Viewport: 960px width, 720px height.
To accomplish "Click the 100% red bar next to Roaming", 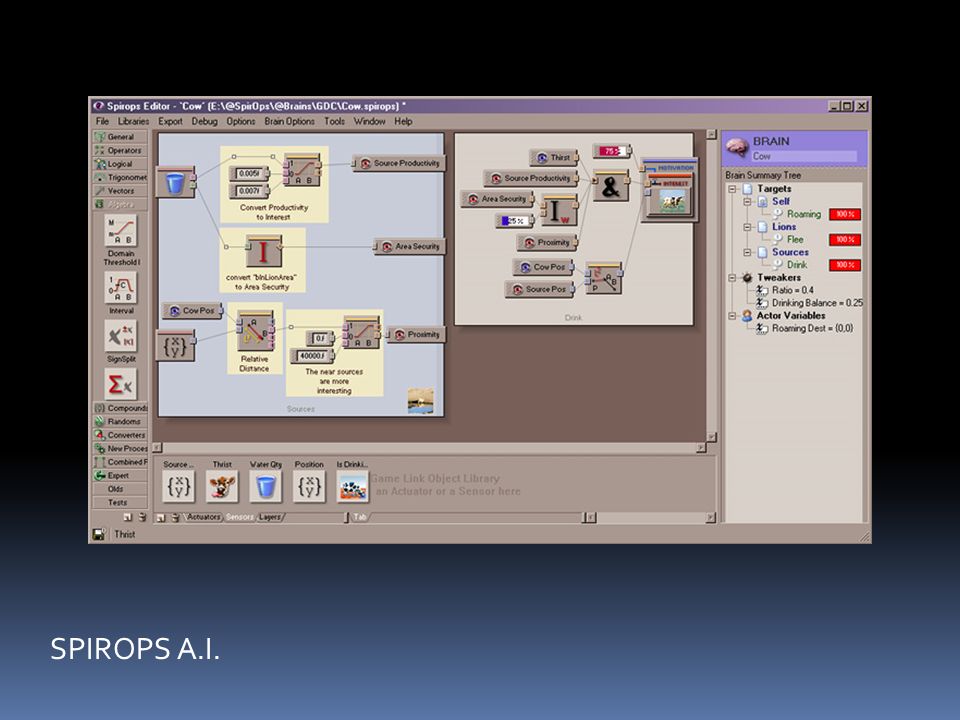I will click(x=845, y=214).
